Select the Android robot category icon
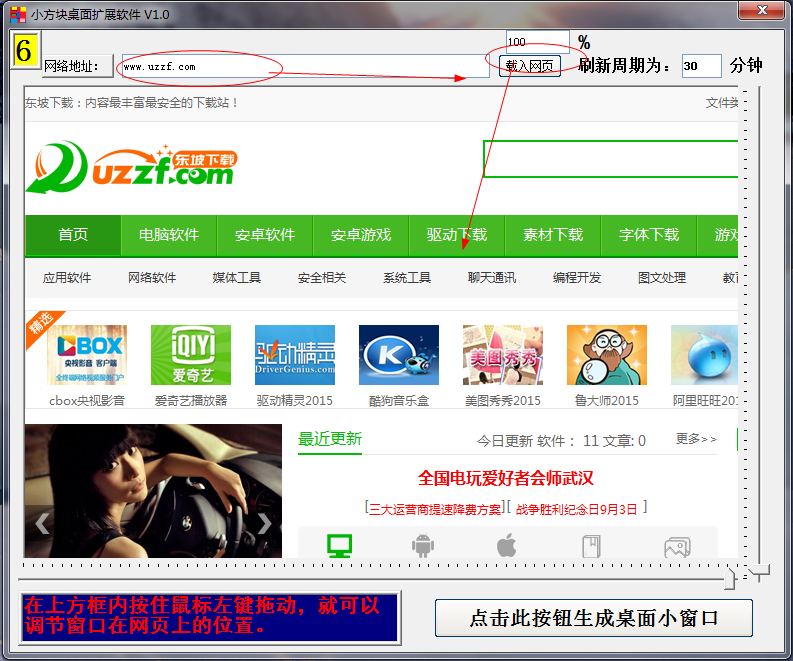The width and height of the screenshot is (793, 661). (423, 546)
